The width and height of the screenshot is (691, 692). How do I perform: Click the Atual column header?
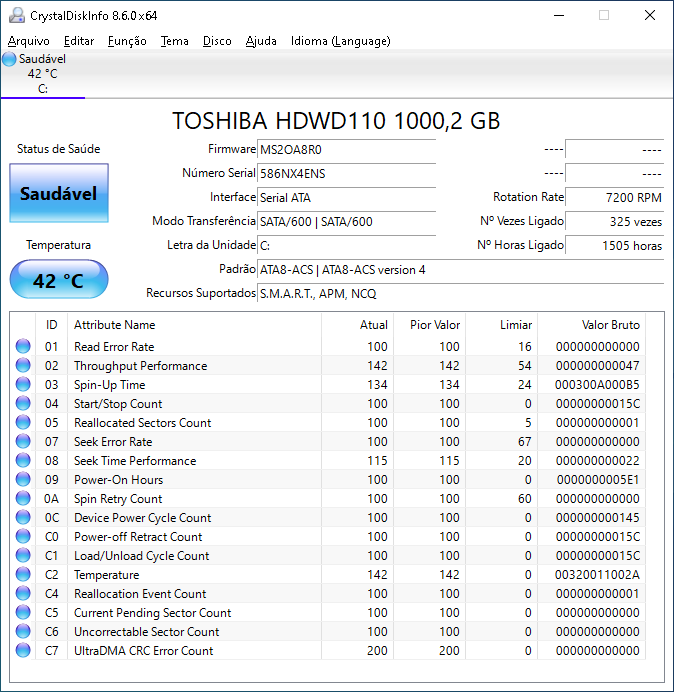(x=358, y=325)
